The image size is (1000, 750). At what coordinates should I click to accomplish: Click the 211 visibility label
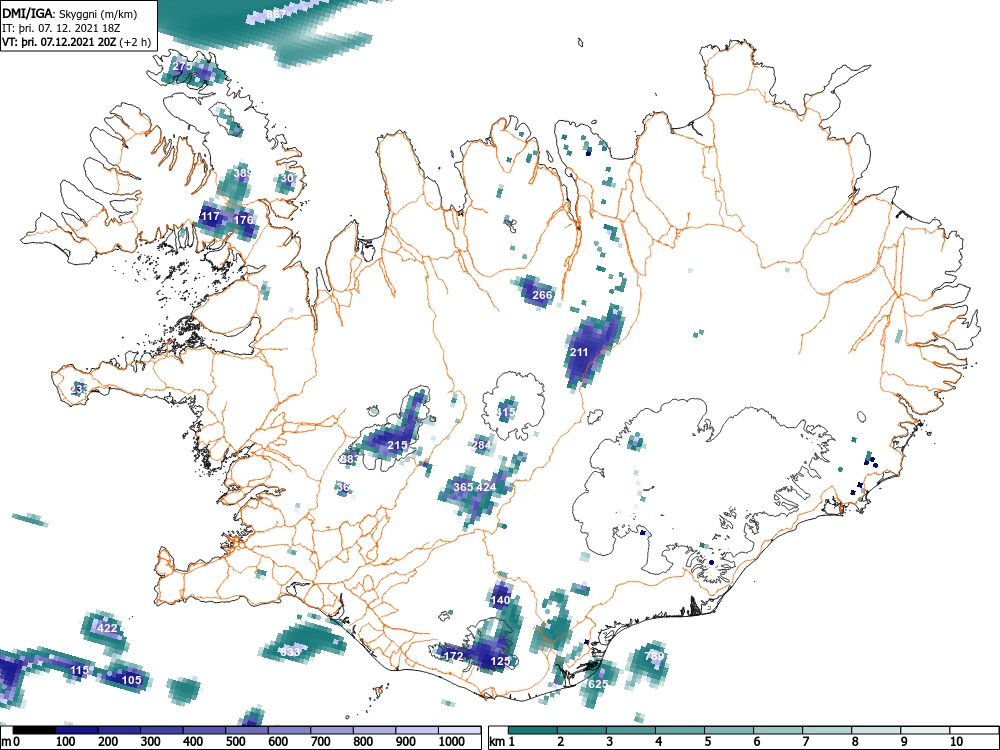point(579,352)
